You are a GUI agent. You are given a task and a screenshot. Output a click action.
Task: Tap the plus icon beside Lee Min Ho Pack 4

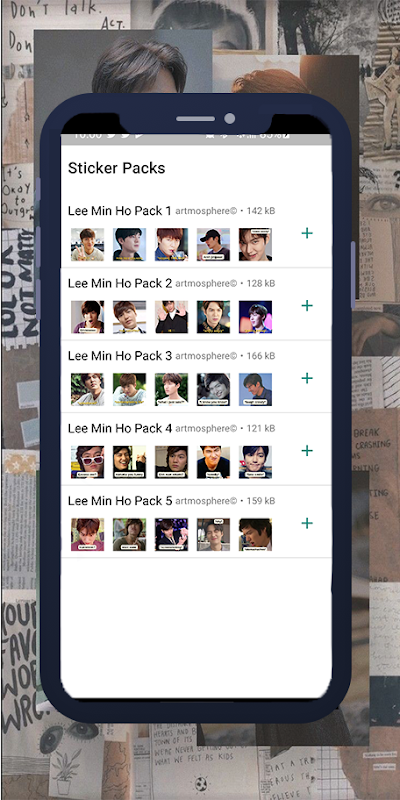click(307, 451)
